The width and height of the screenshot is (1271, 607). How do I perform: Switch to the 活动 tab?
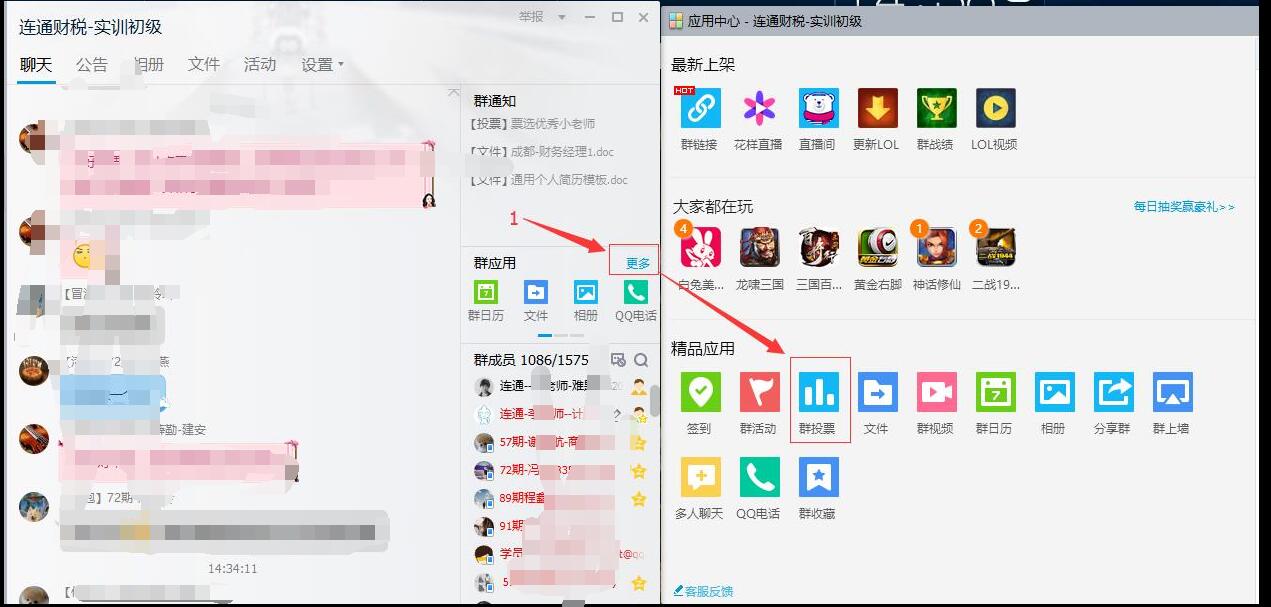tap(260, 64)
